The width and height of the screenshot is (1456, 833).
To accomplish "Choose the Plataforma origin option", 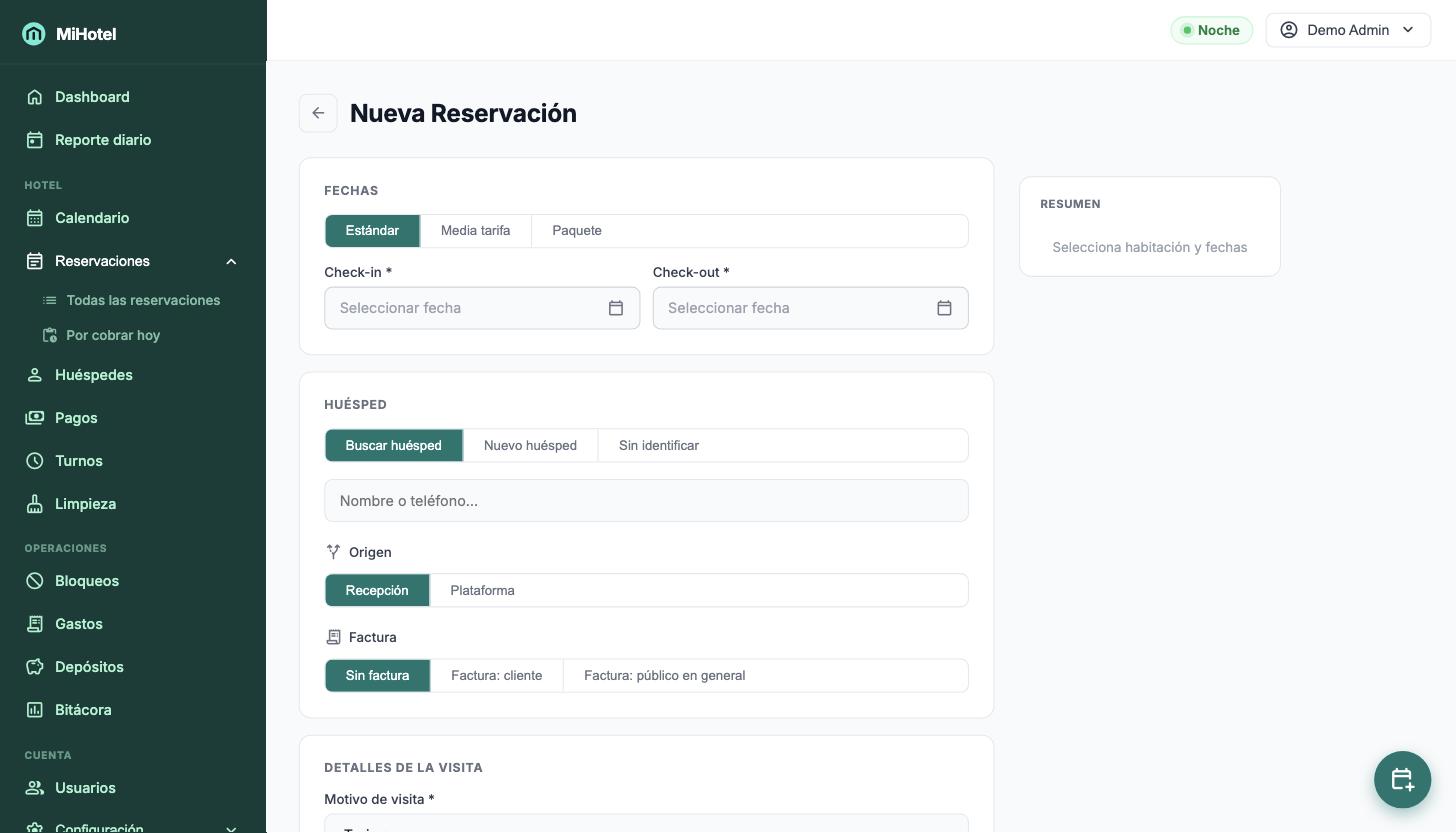I will click(482, 590).
